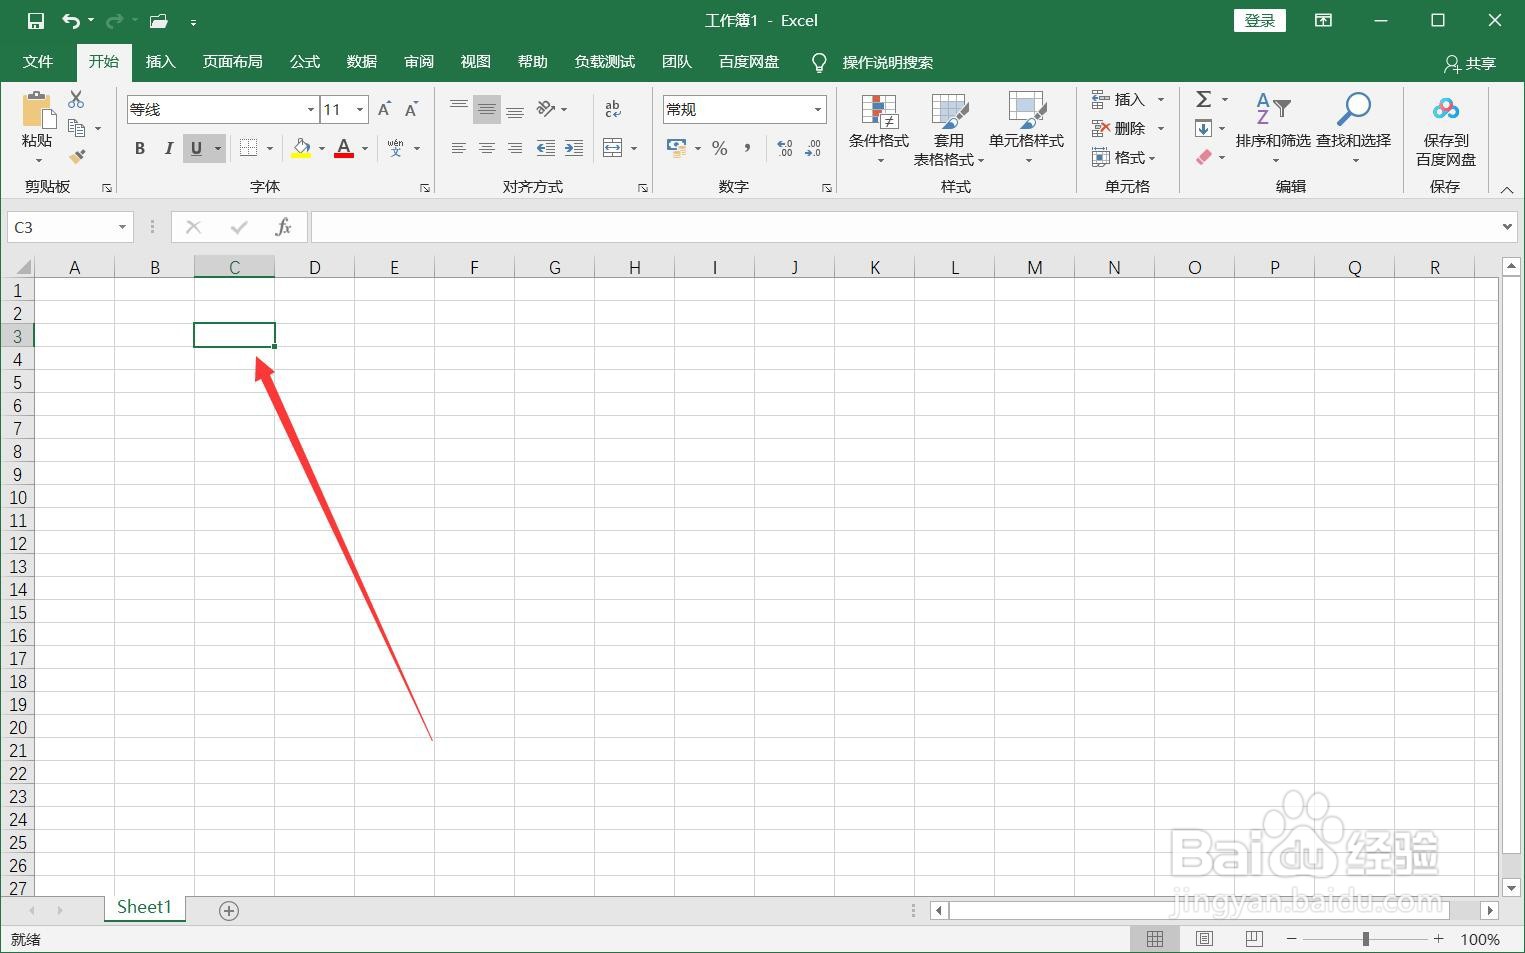Image resolution: width=1525 pixels, height=953 pixels.
Task: Increase the font size
Action: tap(384, 109)
